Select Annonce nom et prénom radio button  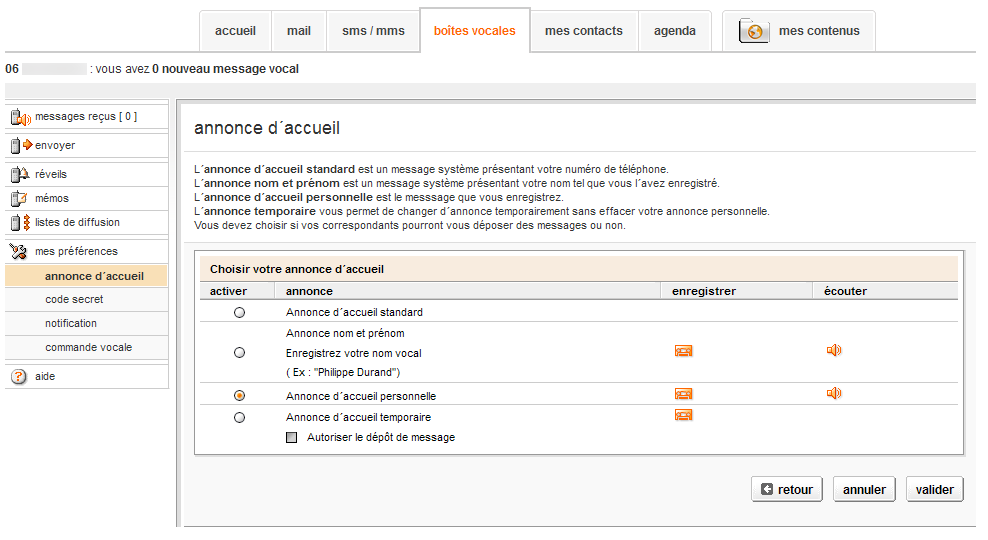pyautogui.click(x=239, y=353)
